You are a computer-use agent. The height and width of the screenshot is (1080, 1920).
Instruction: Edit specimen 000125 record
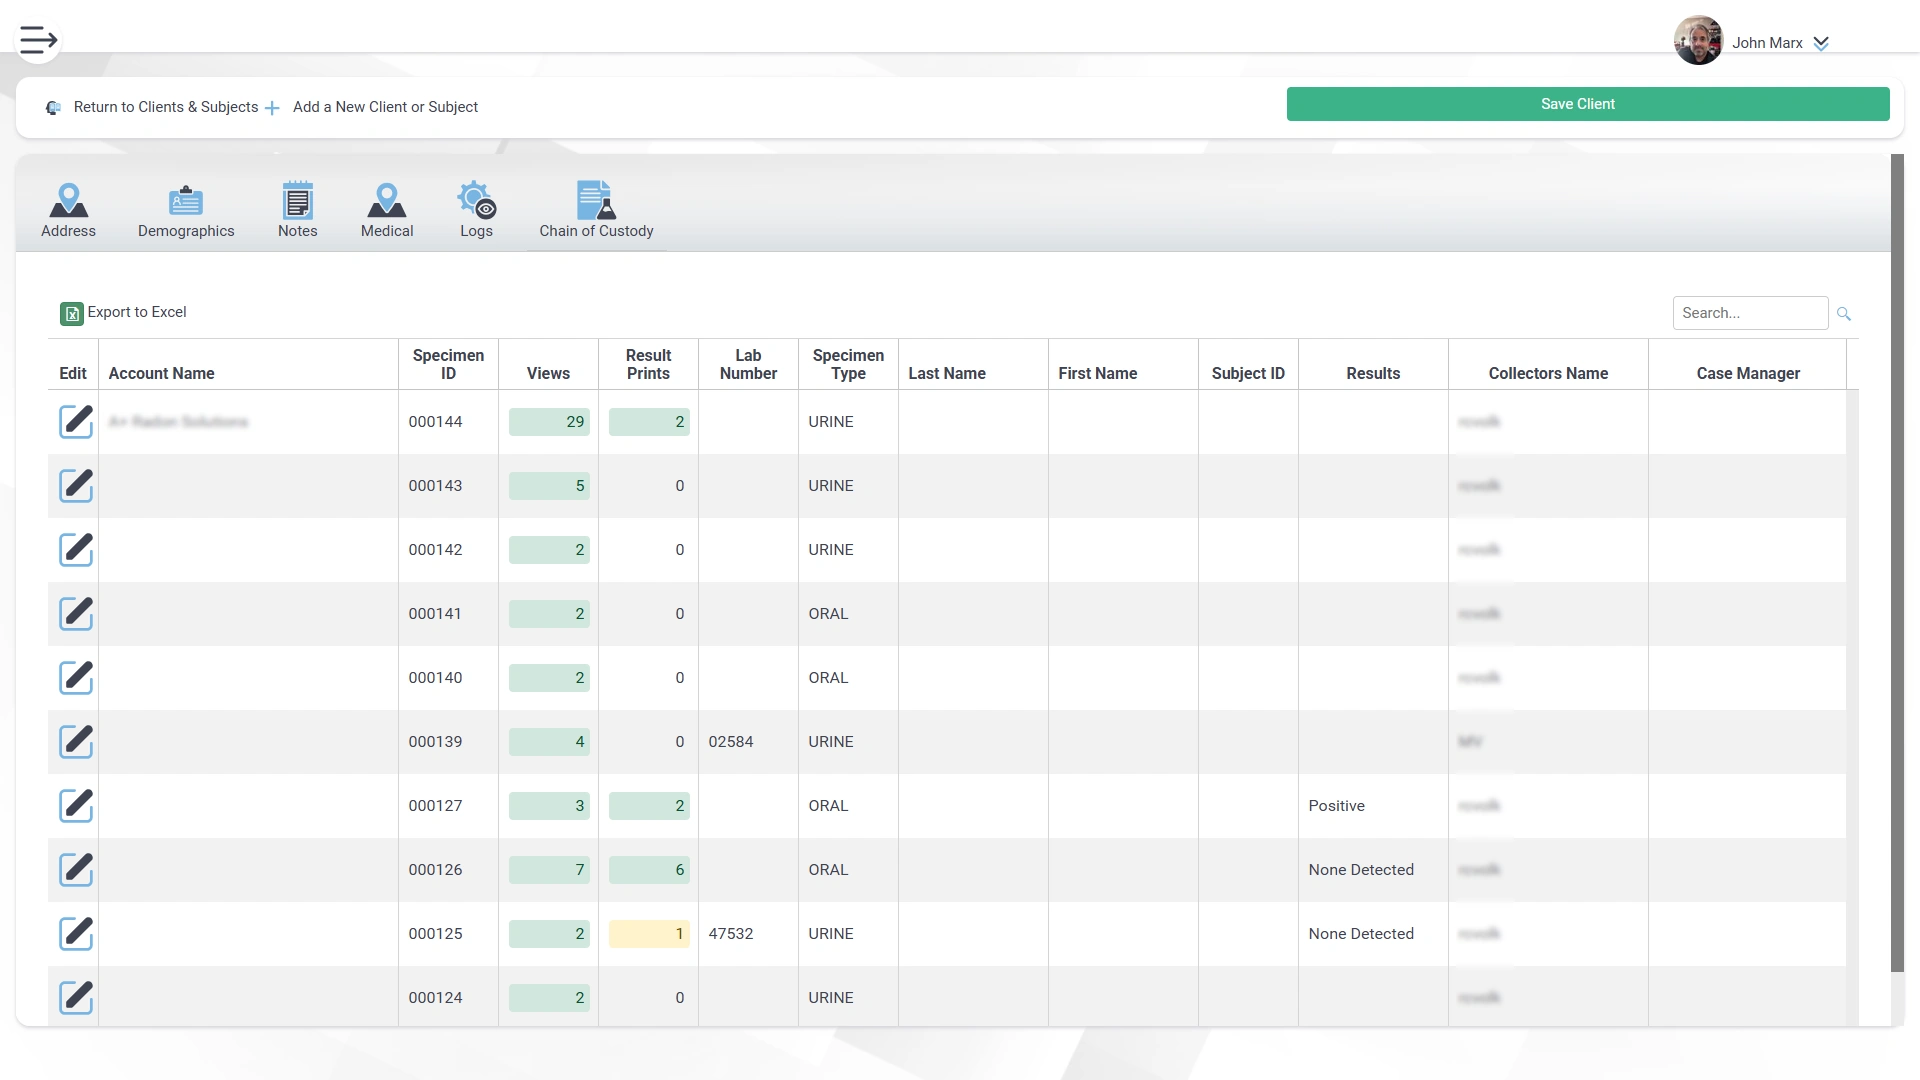[76, 934]
